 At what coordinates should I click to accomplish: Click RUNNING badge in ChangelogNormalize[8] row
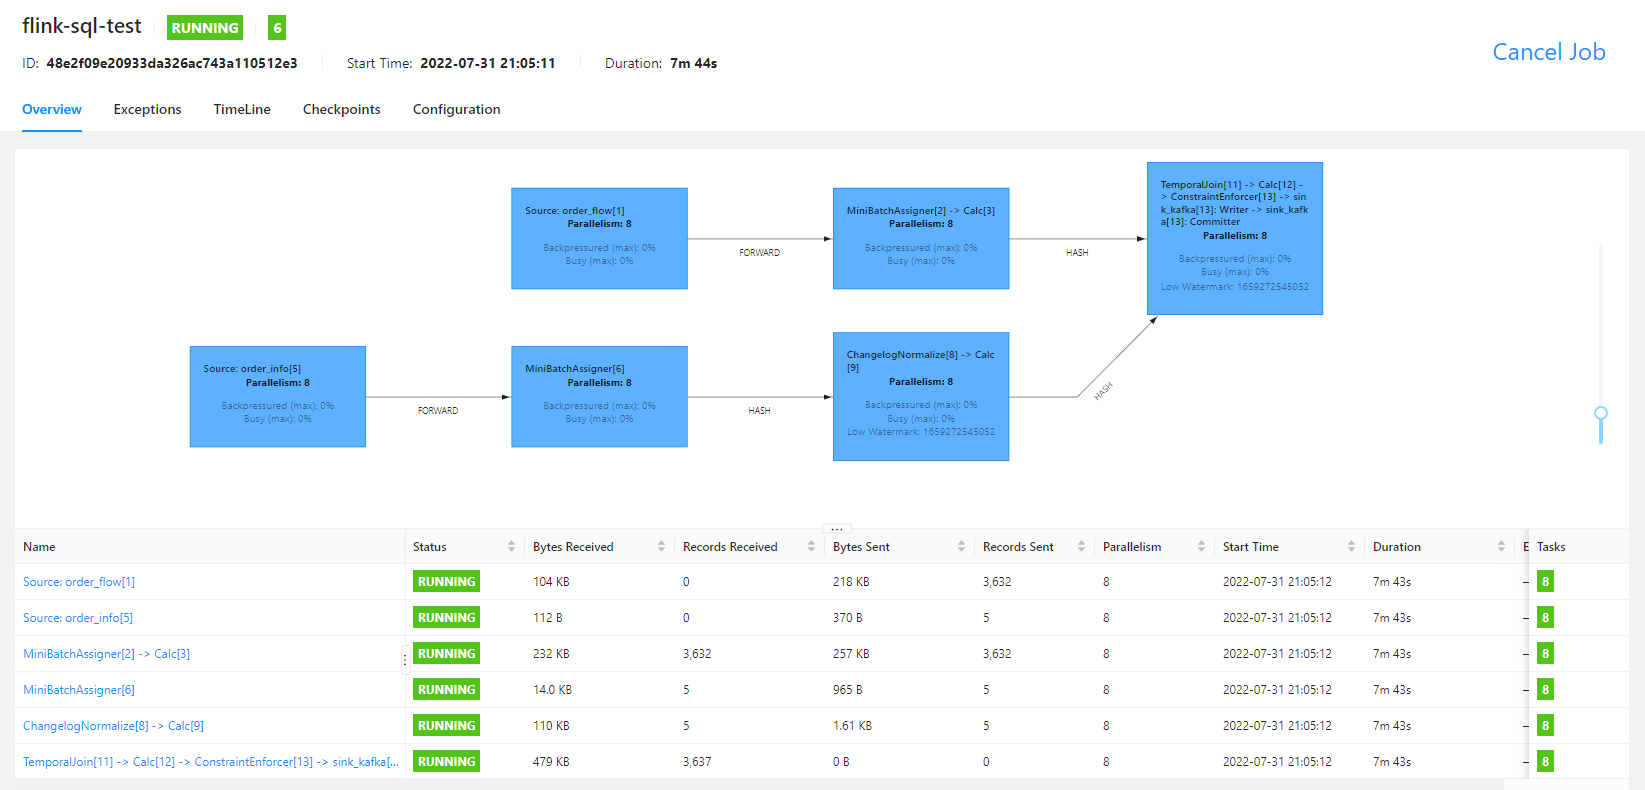pos(447,726)
